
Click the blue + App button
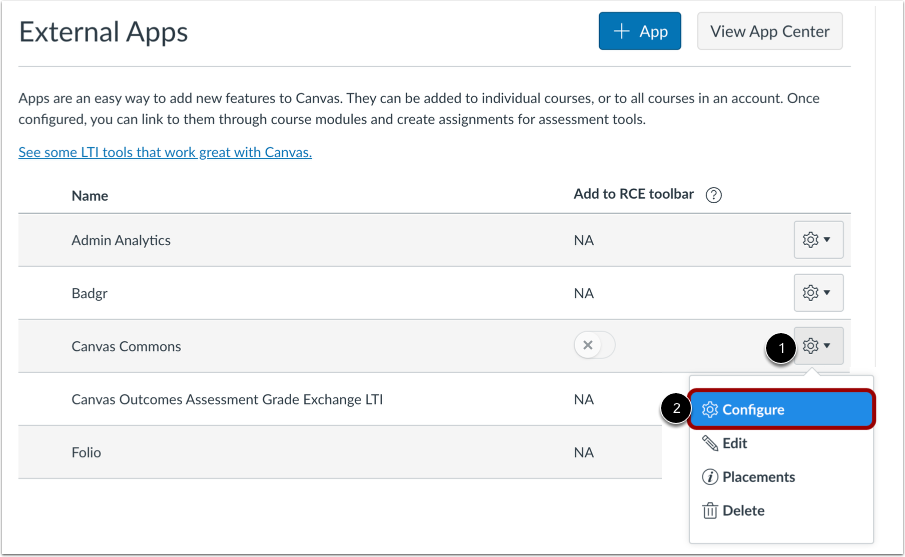[x=640, y=31]
